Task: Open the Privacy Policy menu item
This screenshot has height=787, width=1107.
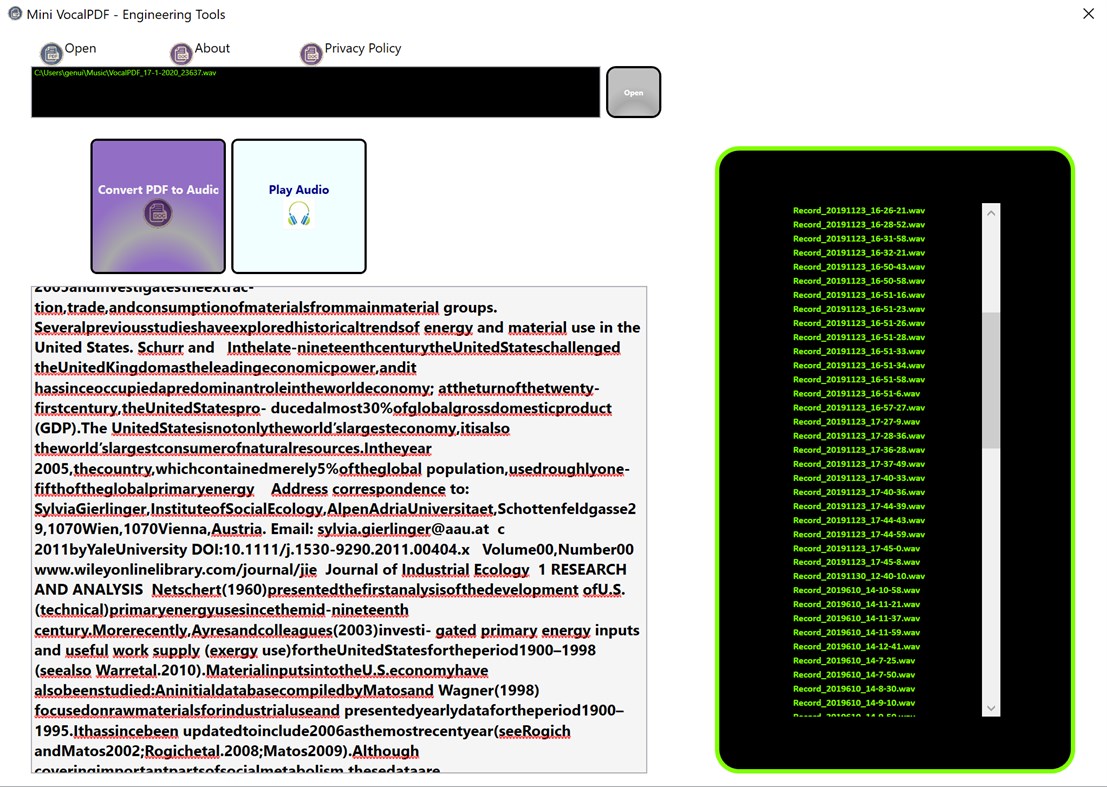Action: (x=363, y=48)
